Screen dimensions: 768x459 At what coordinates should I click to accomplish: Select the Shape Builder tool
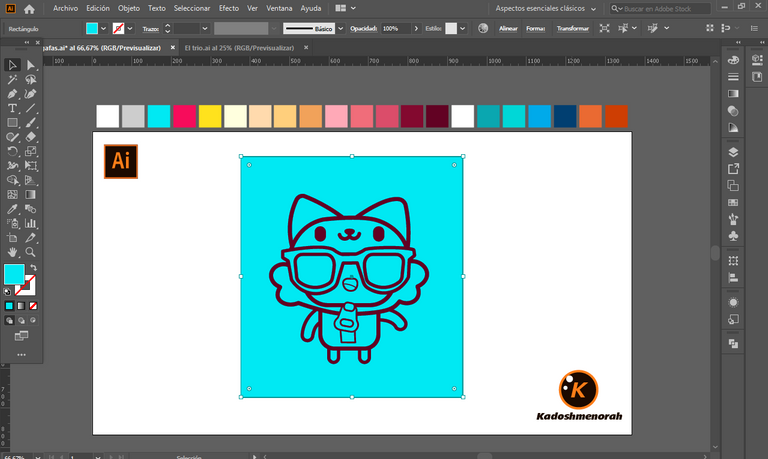[x=12, y=180]
